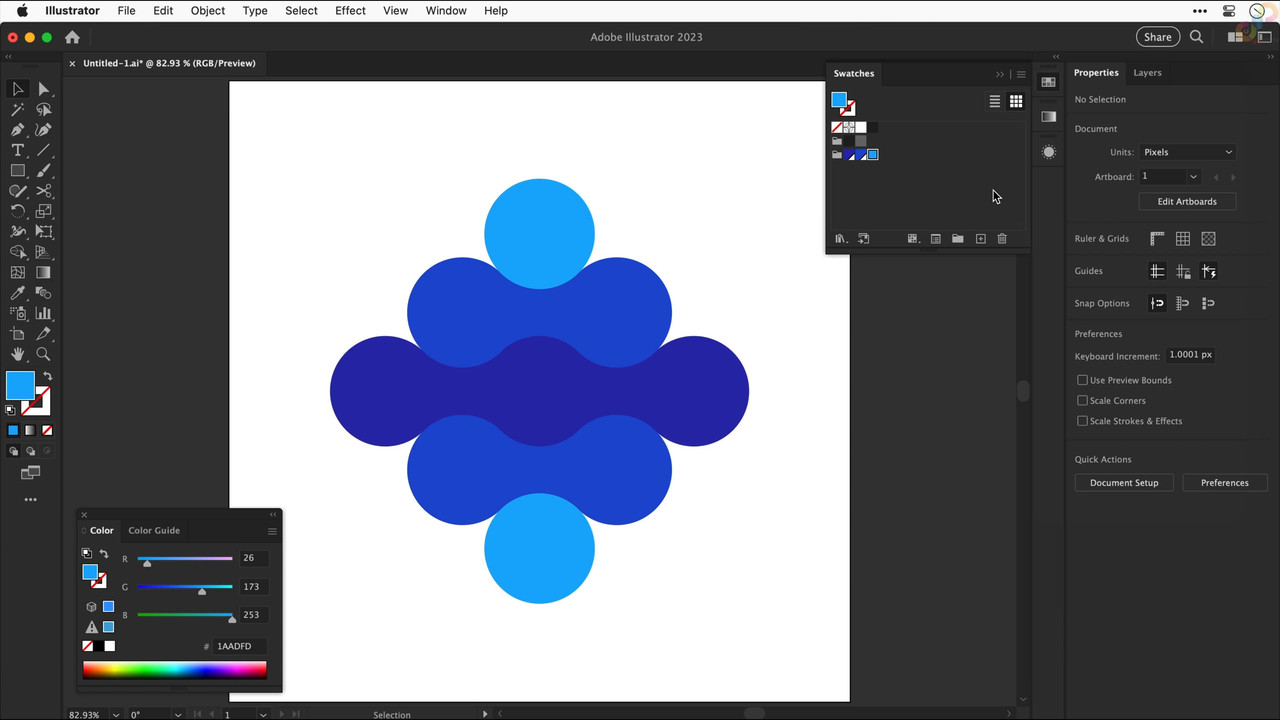Viewport: 1280px width, 720px height.
Task: Enable Use Preview Bounds checkbox
Action: [1082, 380]
